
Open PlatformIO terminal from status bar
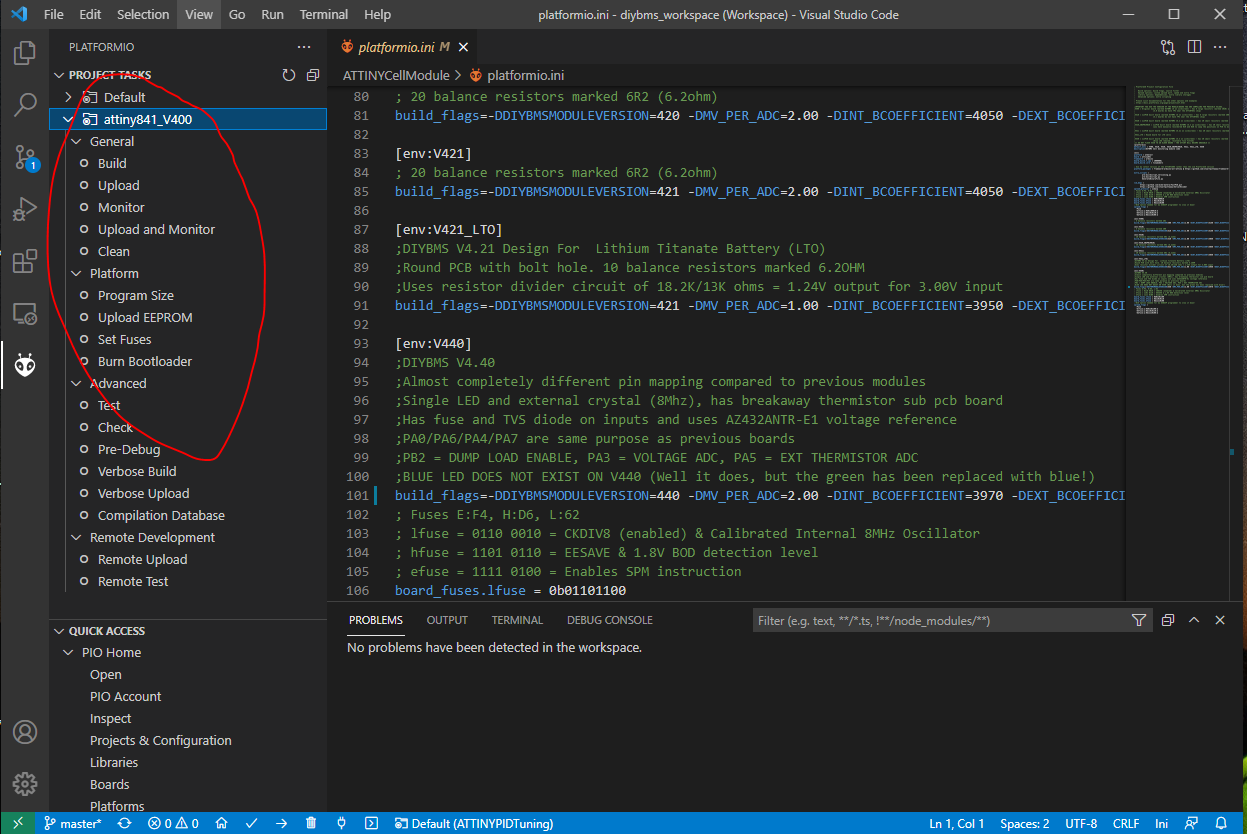click(x=371, y=823)
